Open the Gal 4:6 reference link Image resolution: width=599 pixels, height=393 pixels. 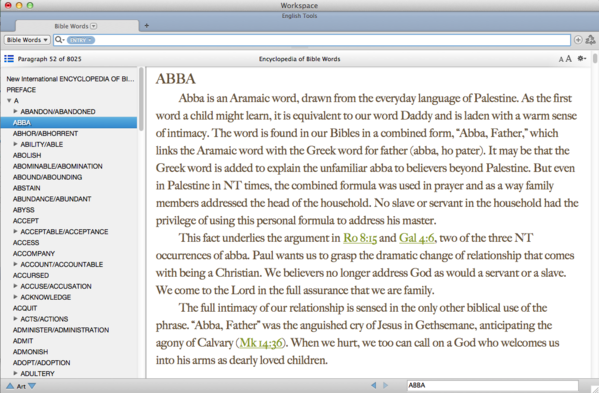(416, 238)
